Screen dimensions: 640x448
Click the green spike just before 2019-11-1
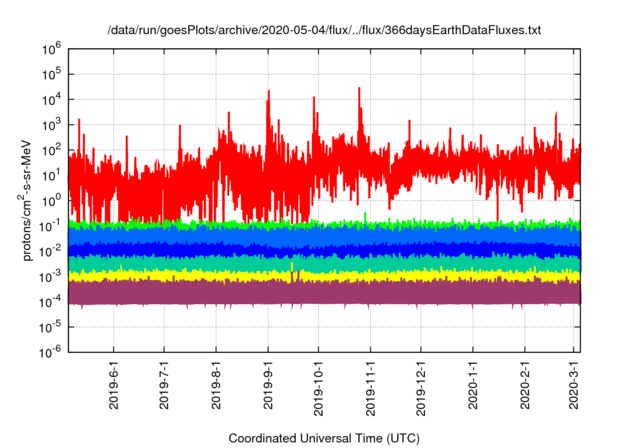[365, 216]
